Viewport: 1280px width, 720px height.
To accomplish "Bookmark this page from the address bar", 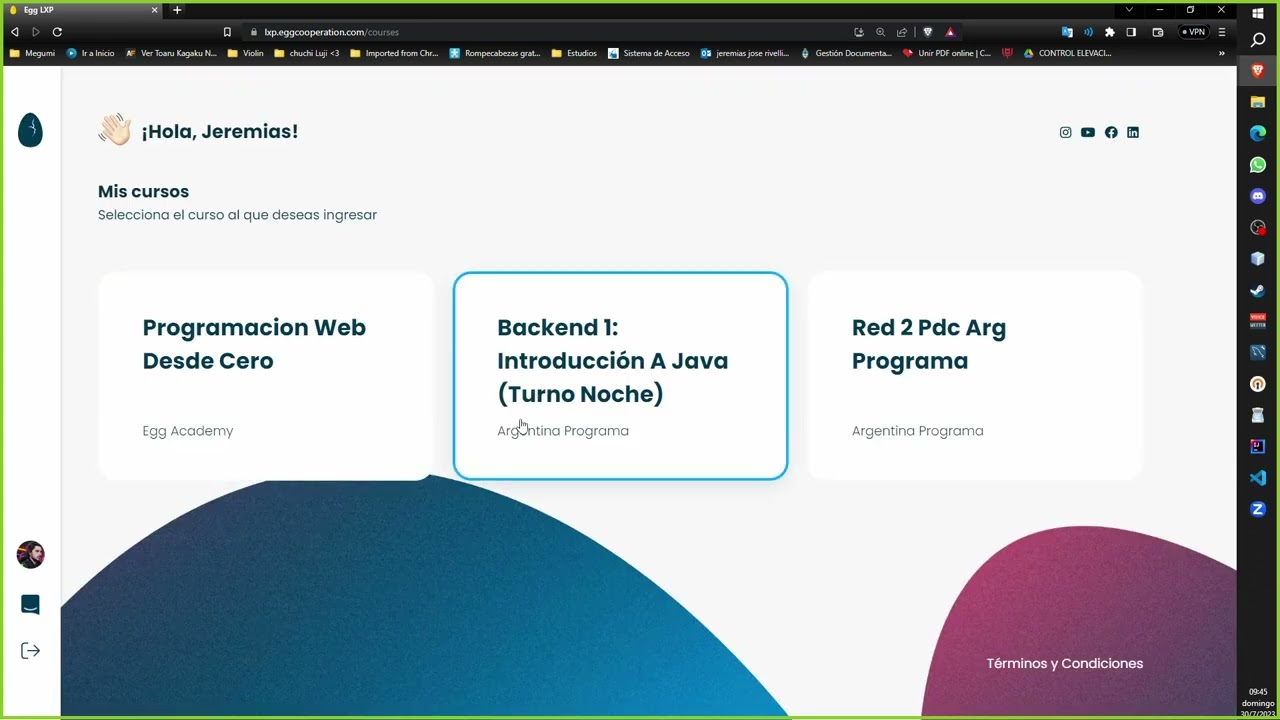I will coord(227,32).
